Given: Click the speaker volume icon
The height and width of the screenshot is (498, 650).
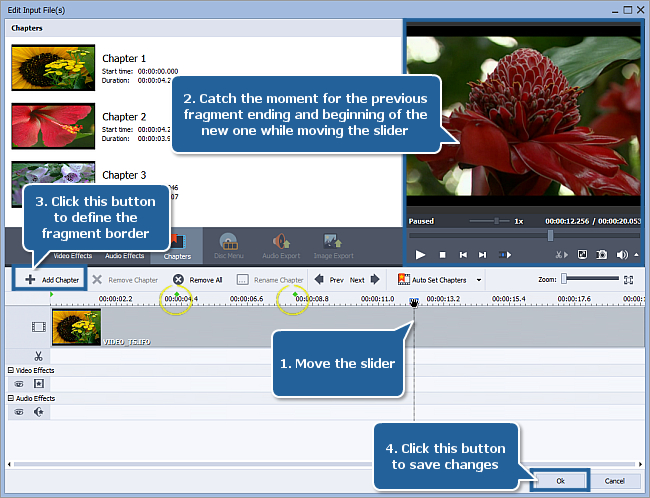Looking at the screenshot, I should click(x=622, y=255).
